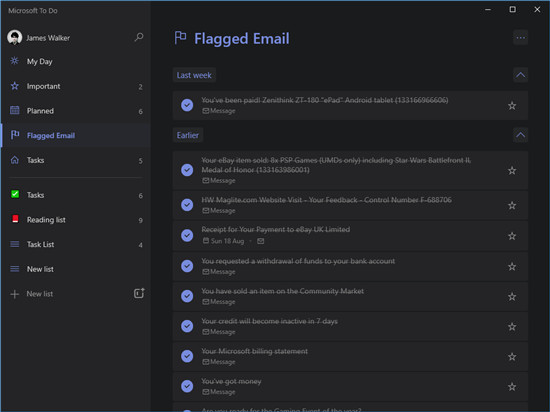Uncheck withdrawal of funds task

coord(187,266)
